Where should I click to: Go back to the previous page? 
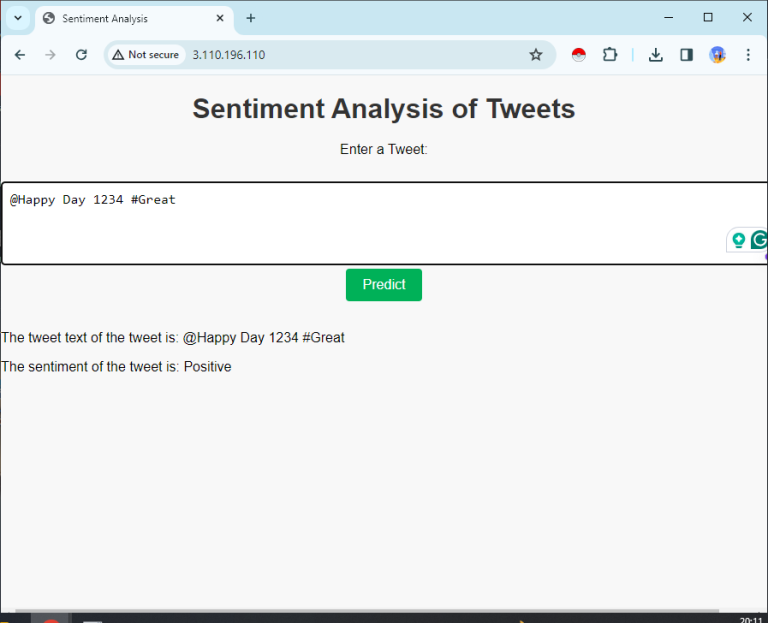20,55
